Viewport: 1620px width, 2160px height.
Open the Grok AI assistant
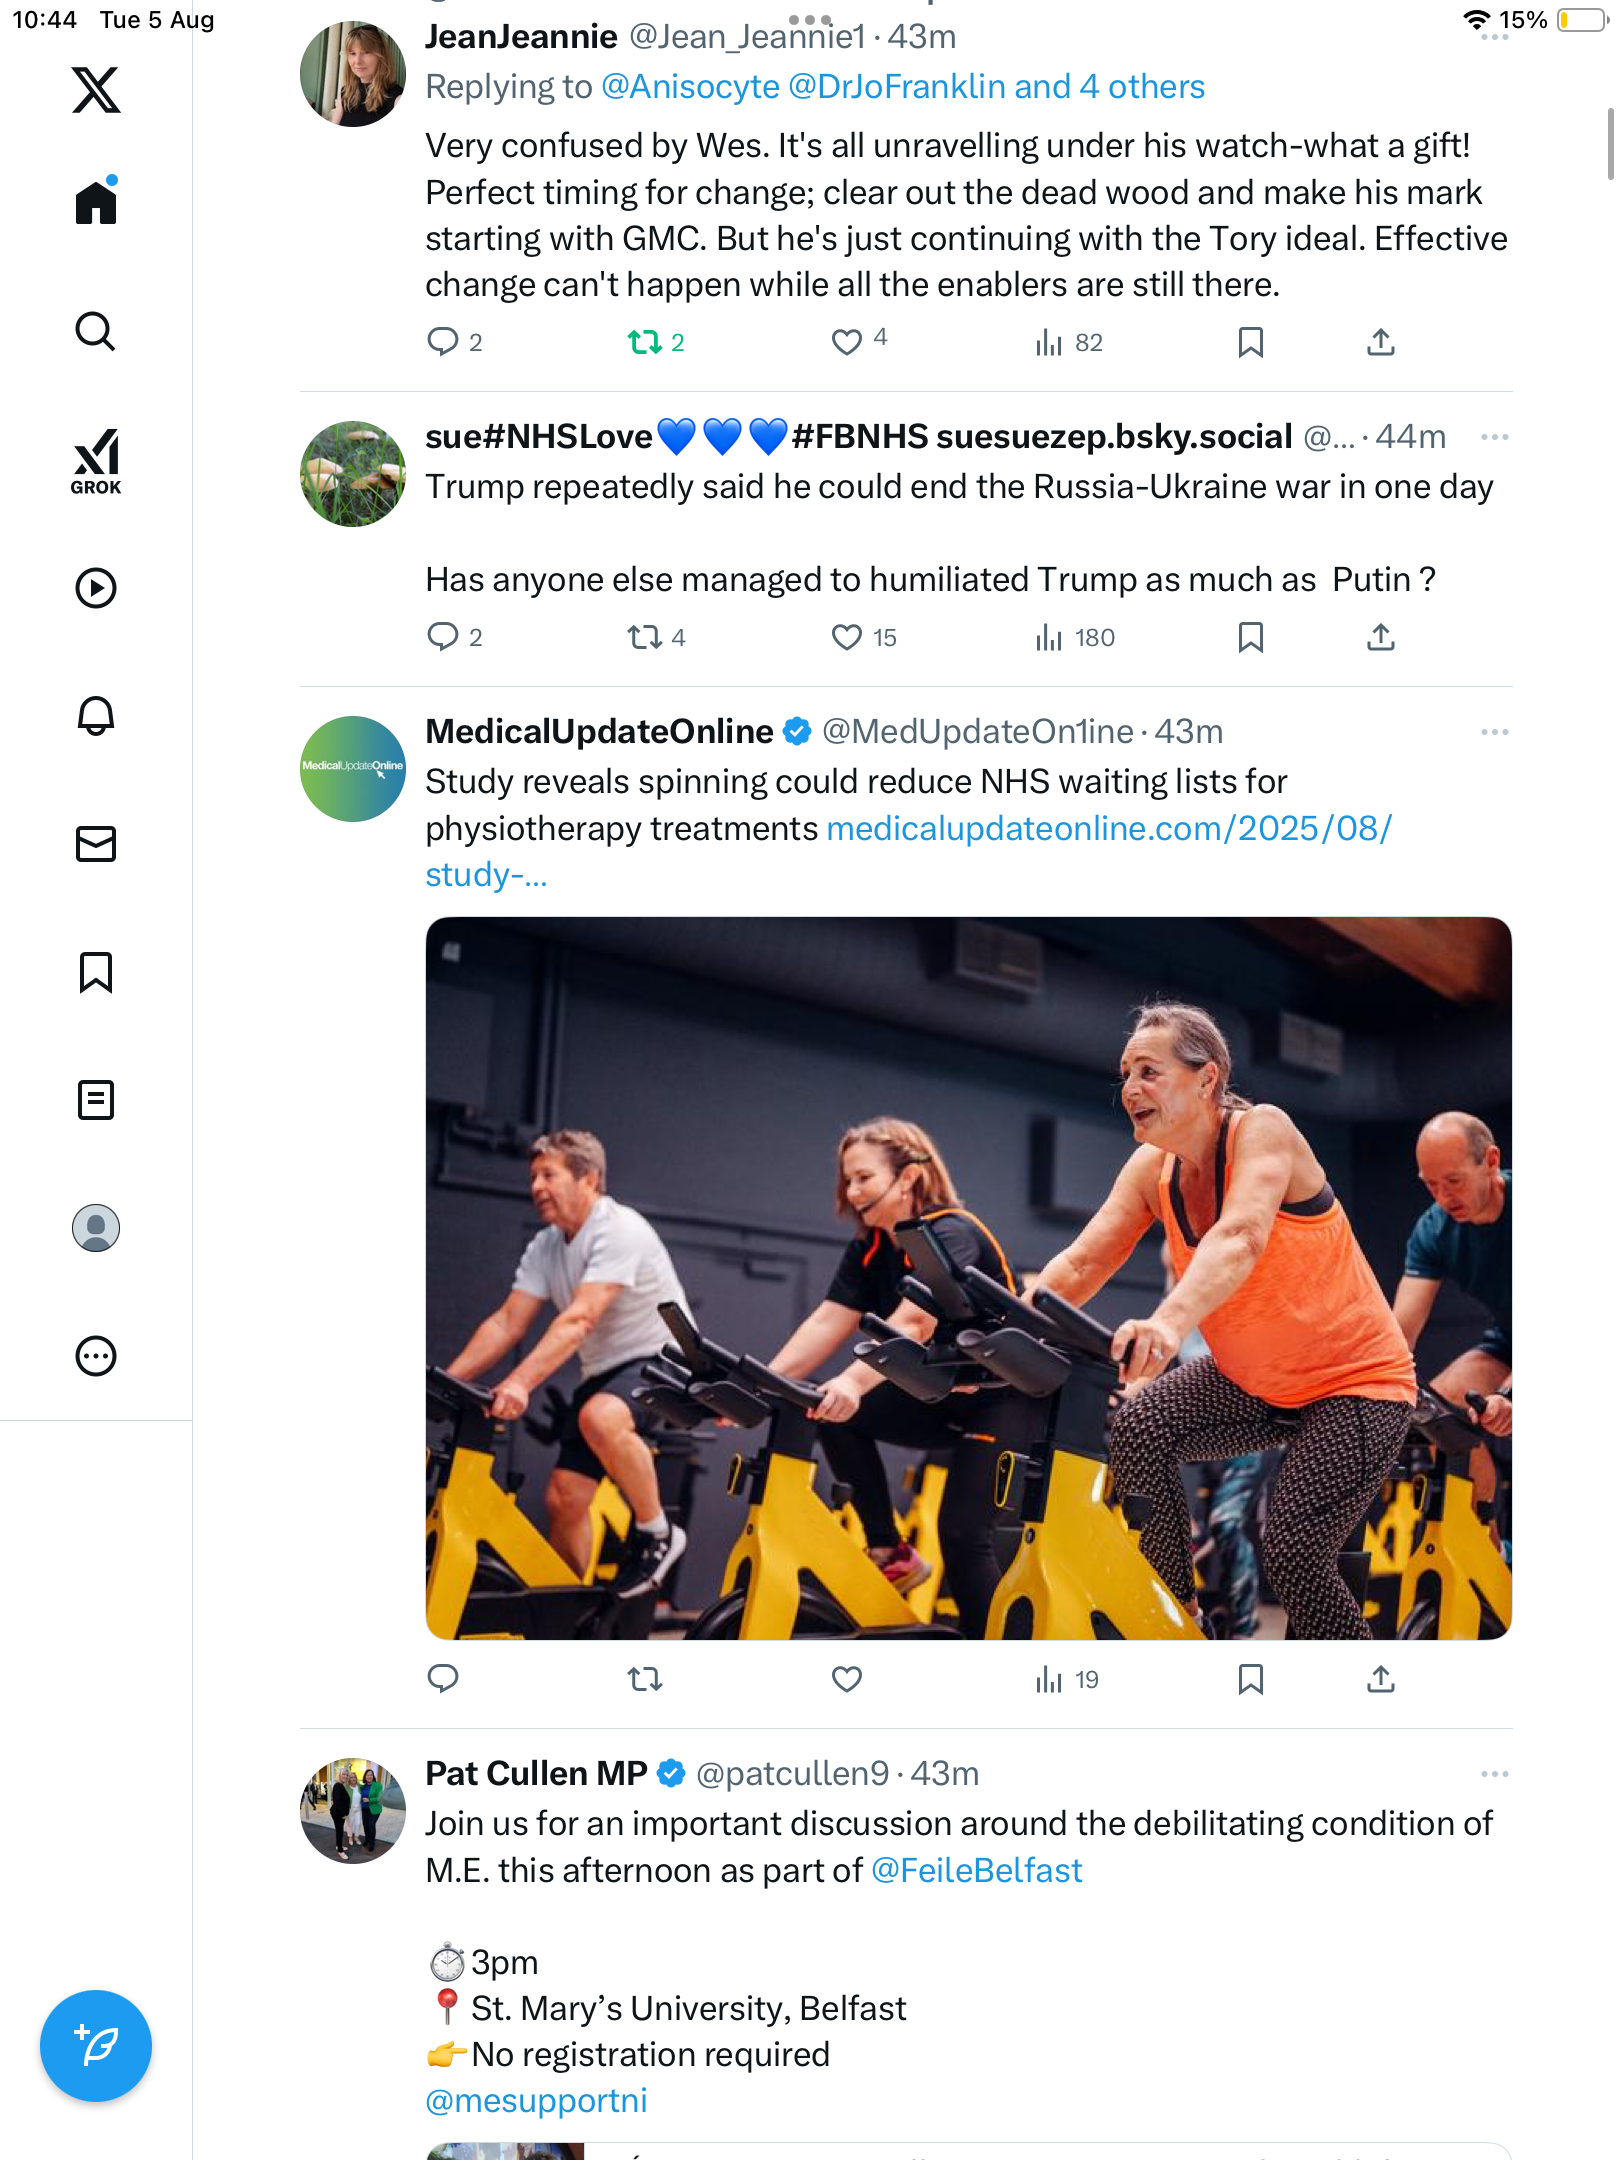96,461
